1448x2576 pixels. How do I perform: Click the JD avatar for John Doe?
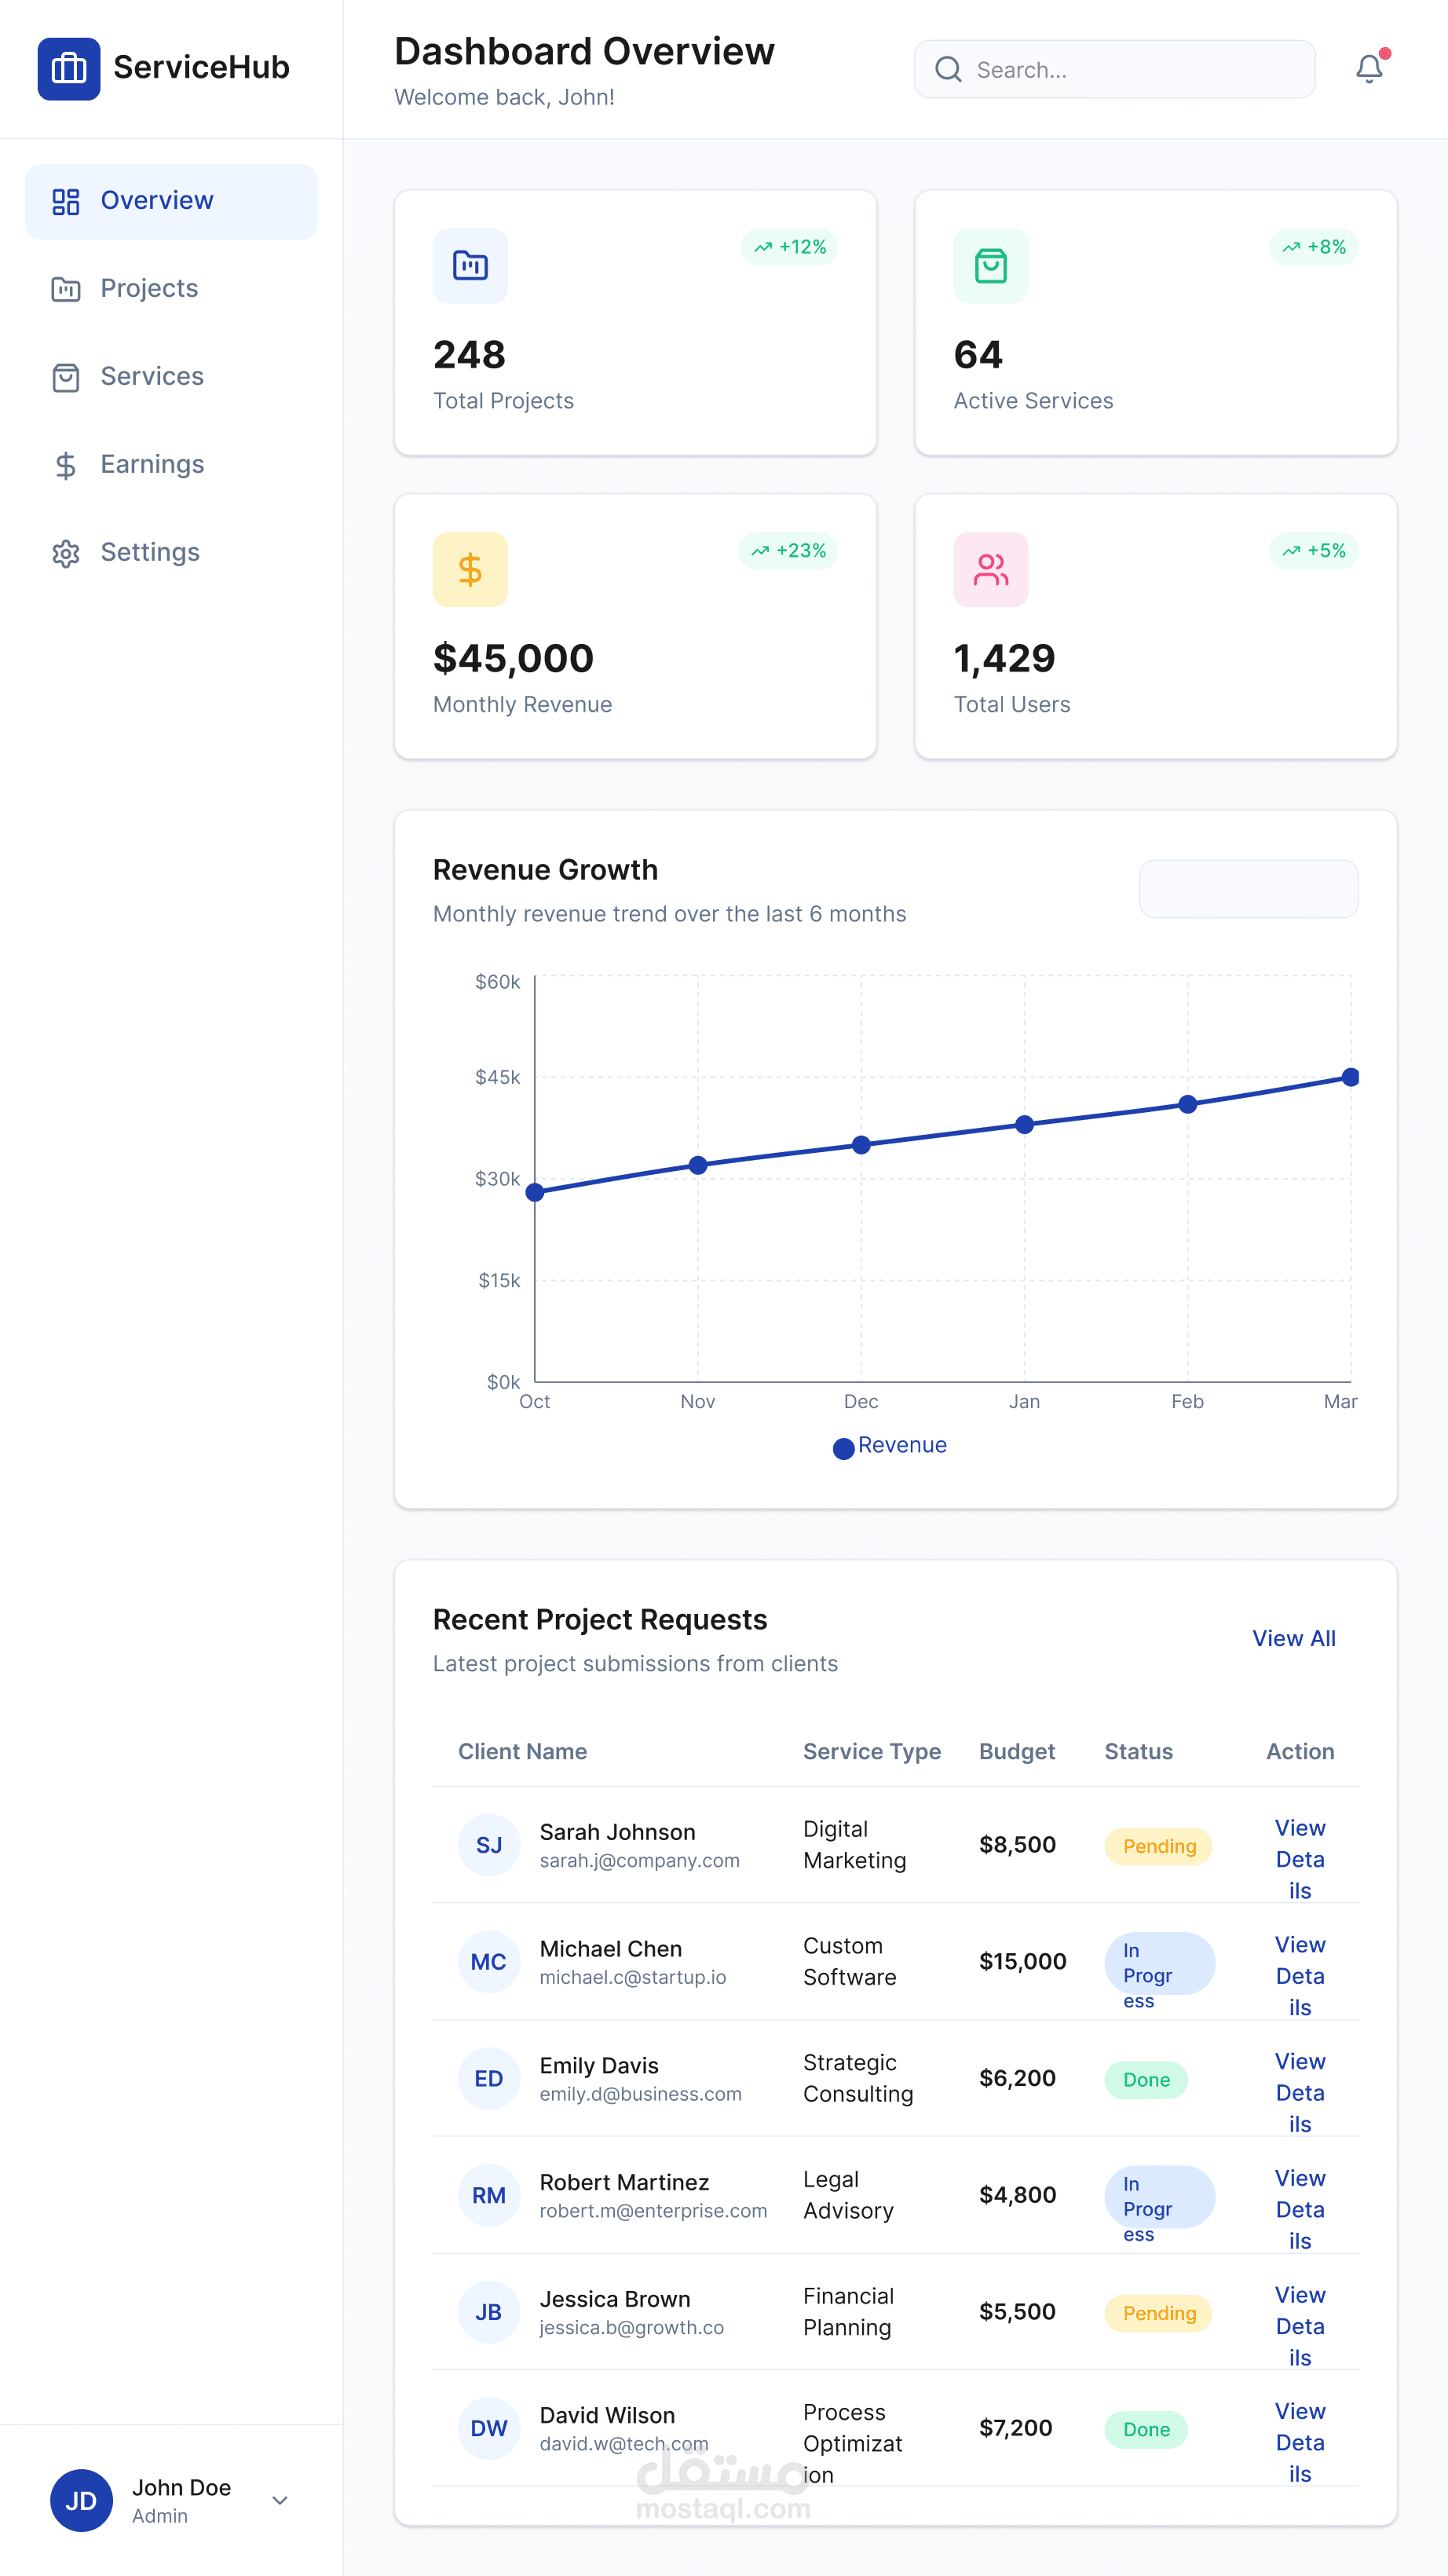click(81, 2500)
